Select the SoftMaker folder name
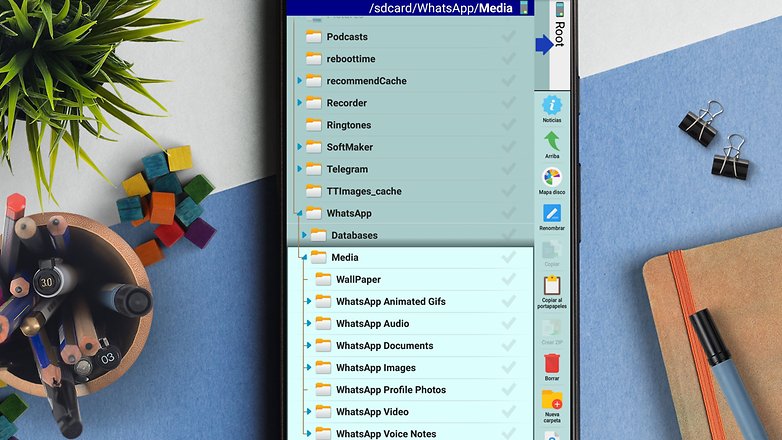This screenshot has width=782, height=440. (350, 147)
